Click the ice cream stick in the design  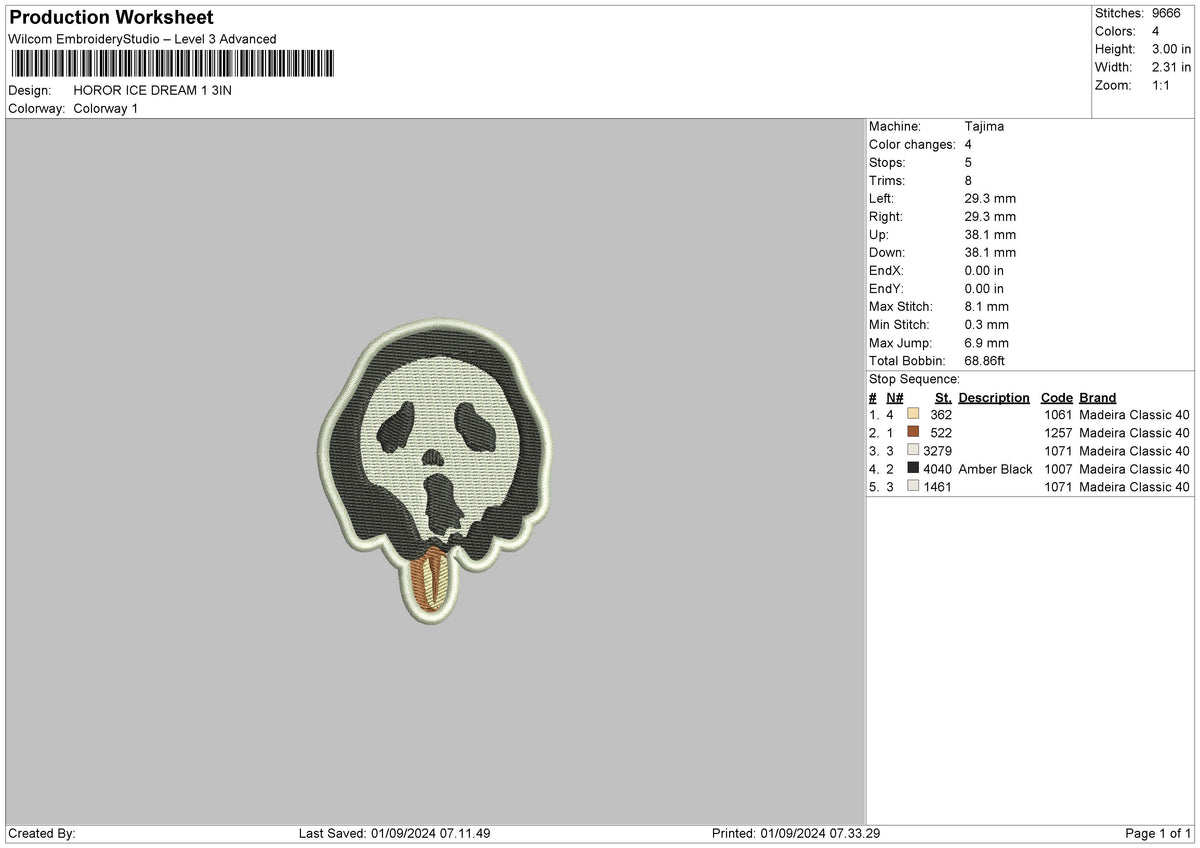click(428, 580)
